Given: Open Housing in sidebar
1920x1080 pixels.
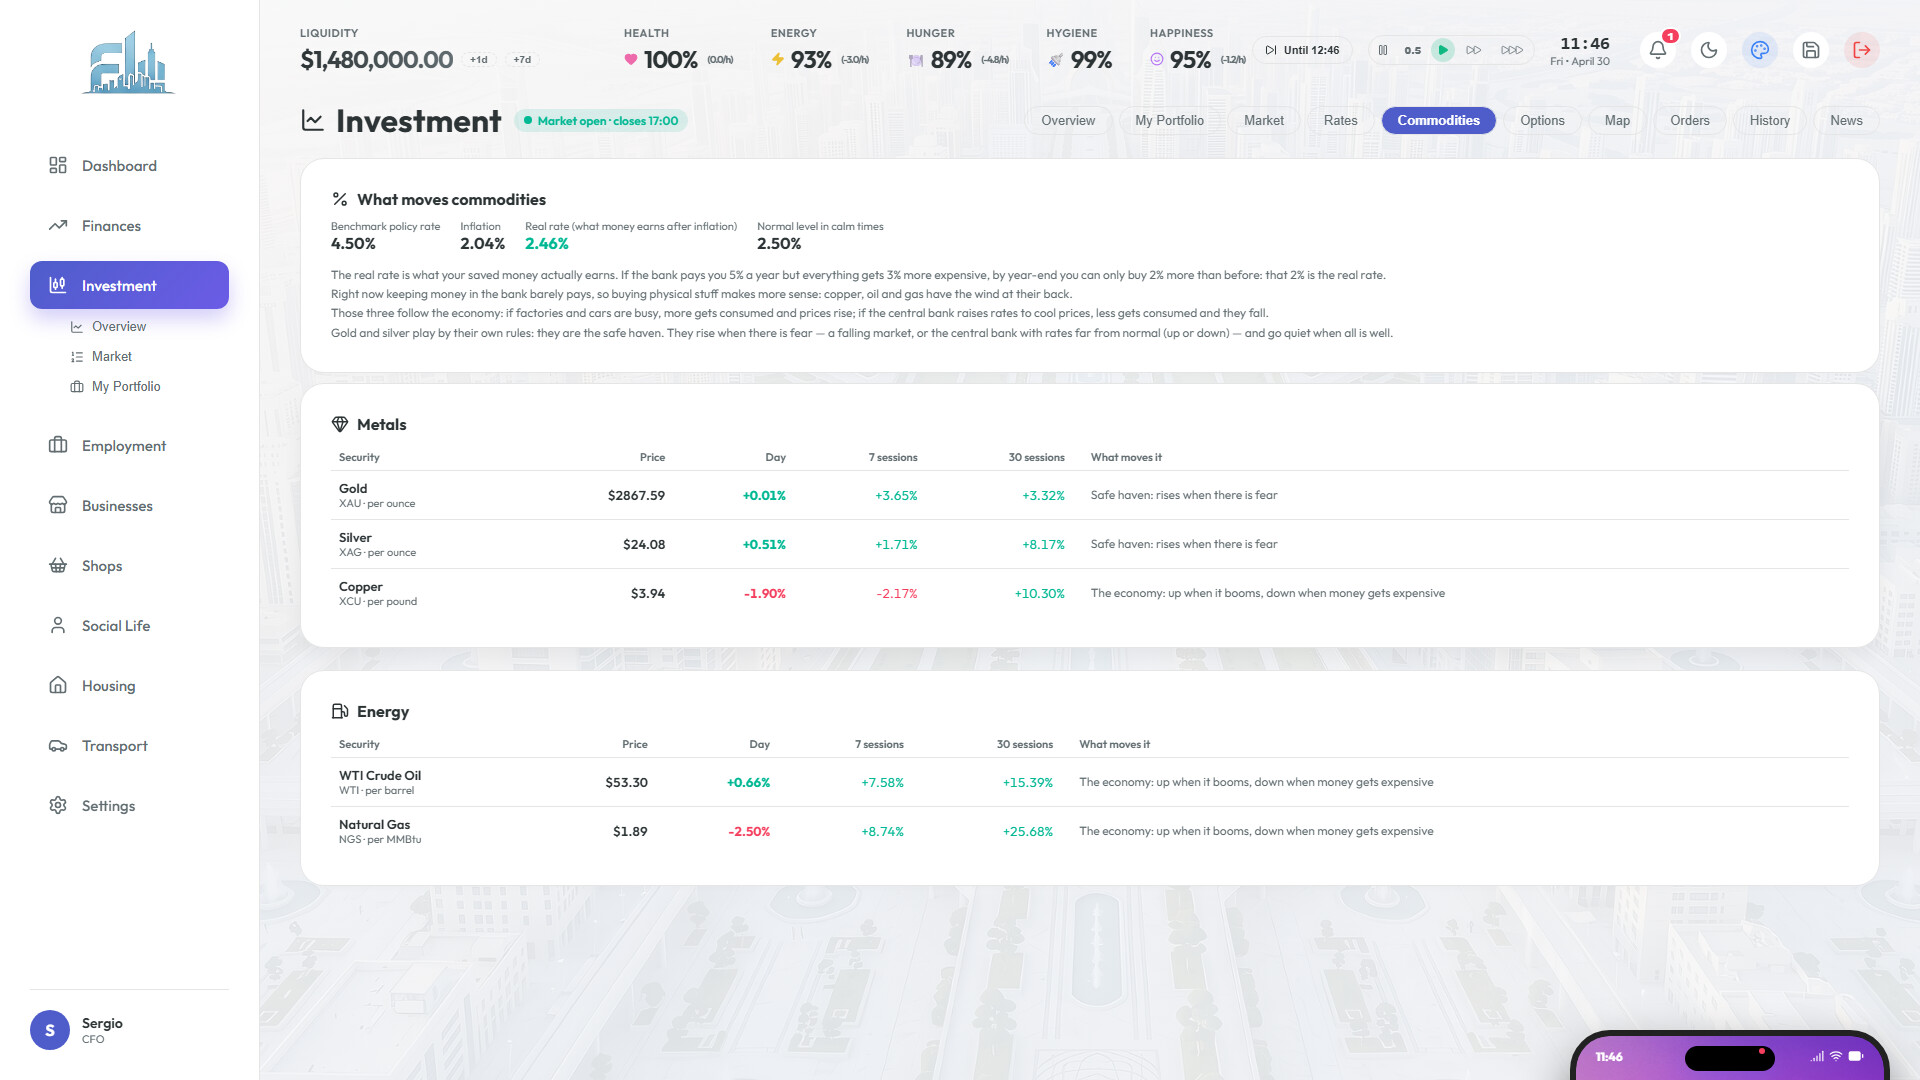Looking at the screenshot, I should (129, 686).
